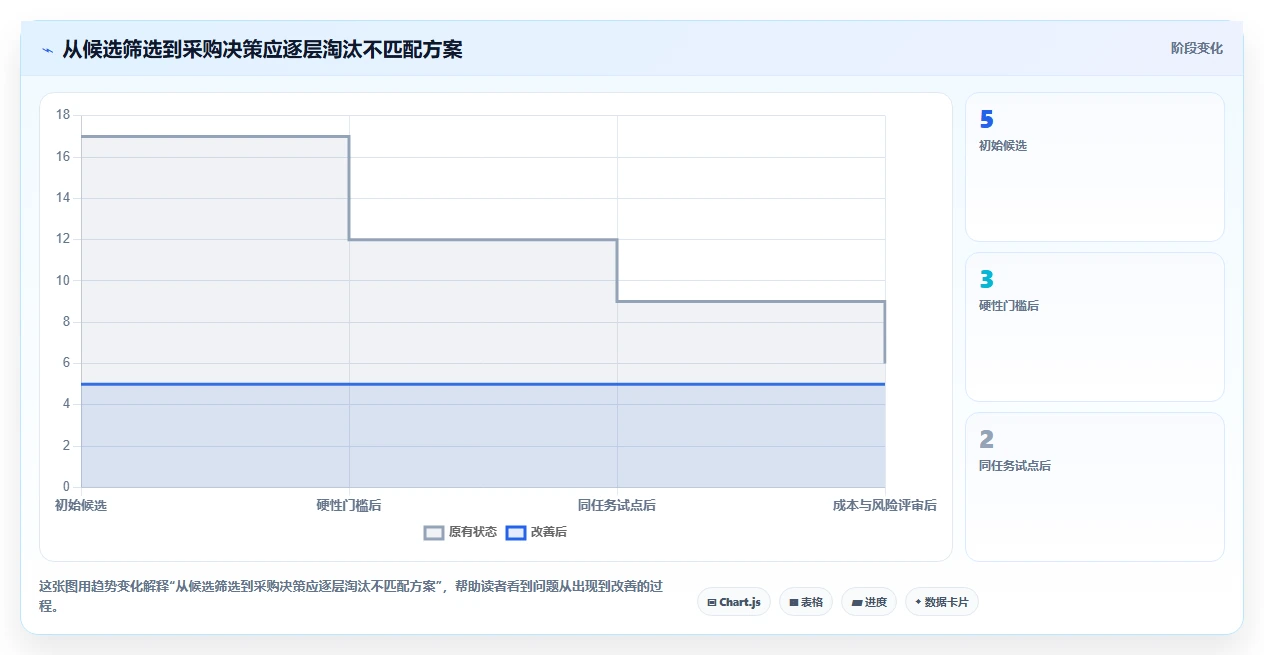
Task: Click the x-axis label 初始候选
Action: click(x=81, y=505)
